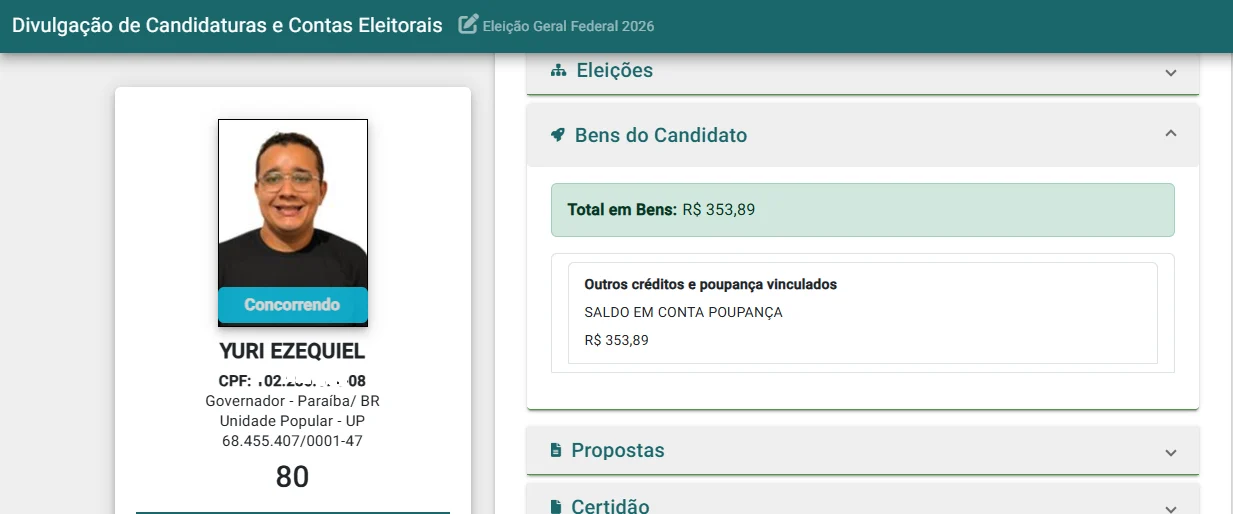Expand the Eleições section chevron
This screenshot has height=514, width=1233.
1171,72
